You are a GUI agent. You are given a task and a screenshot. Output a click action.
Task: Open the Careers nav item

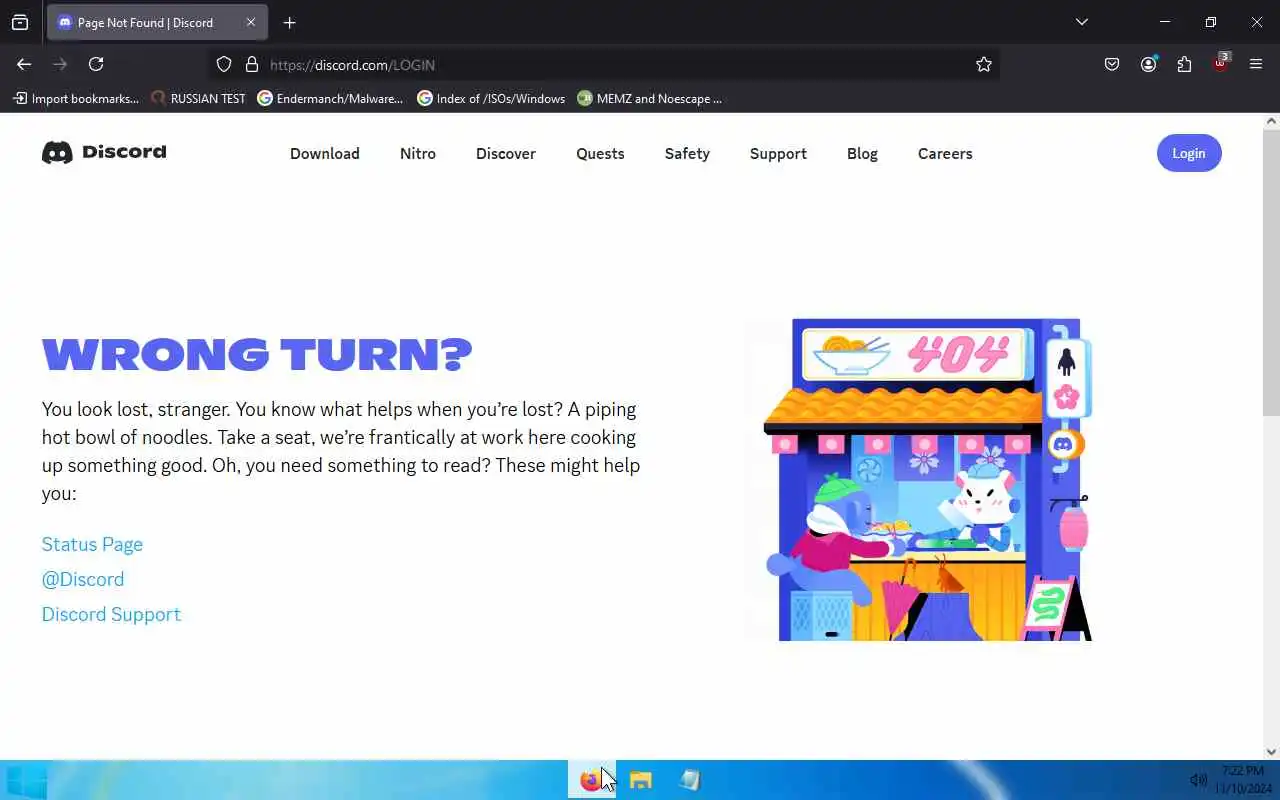(x=945, y=153)
